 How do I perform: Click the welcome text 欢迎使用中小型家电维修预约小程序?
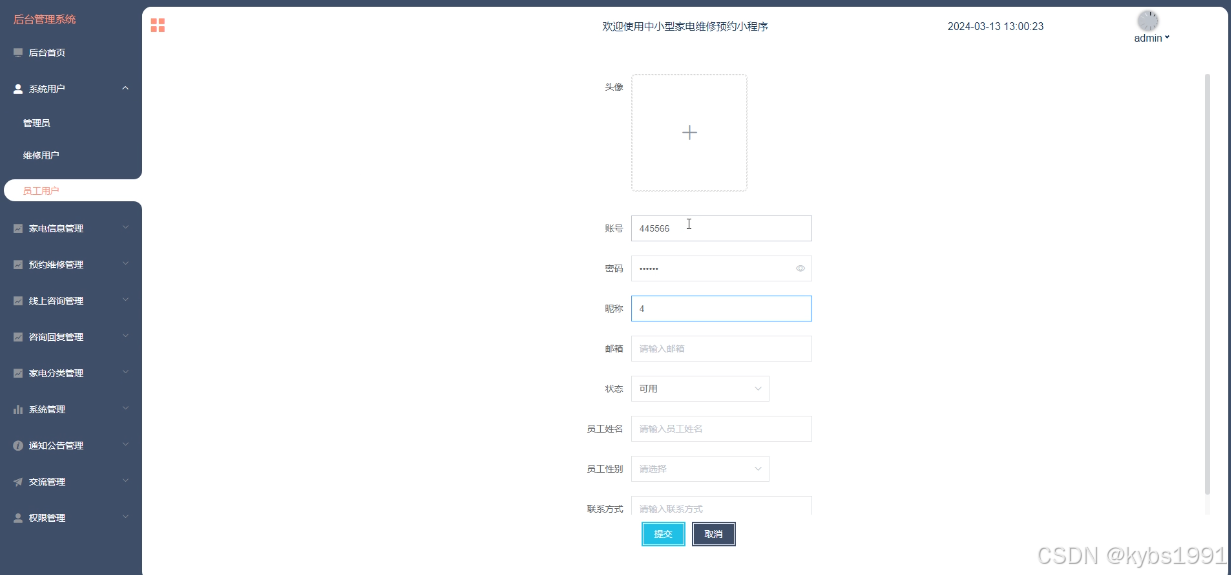click(x=685, y=26)
